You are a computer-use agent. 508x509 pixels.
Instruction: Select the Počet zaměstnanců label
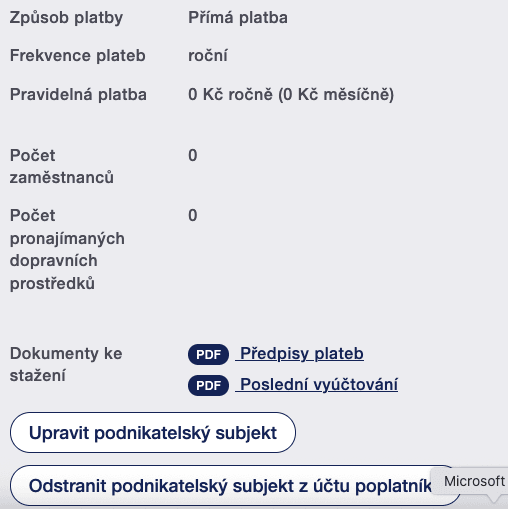point(62,166)
